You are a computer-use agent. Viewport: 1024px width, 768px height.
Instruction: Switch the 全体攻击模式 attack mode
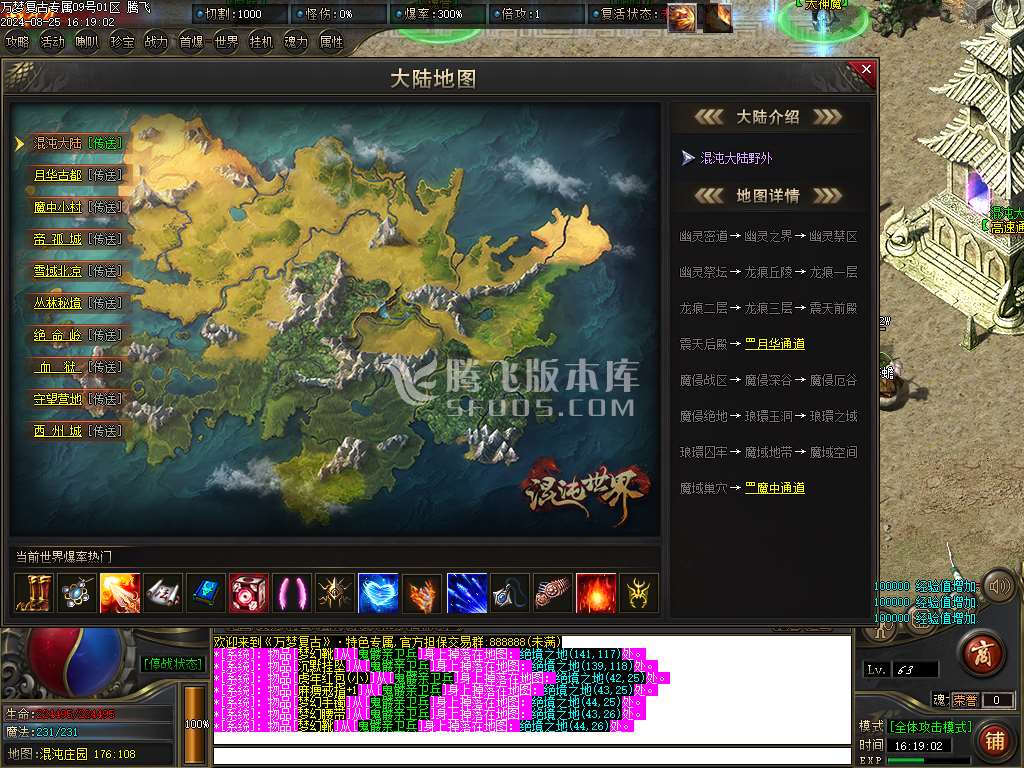click(930, 727)
